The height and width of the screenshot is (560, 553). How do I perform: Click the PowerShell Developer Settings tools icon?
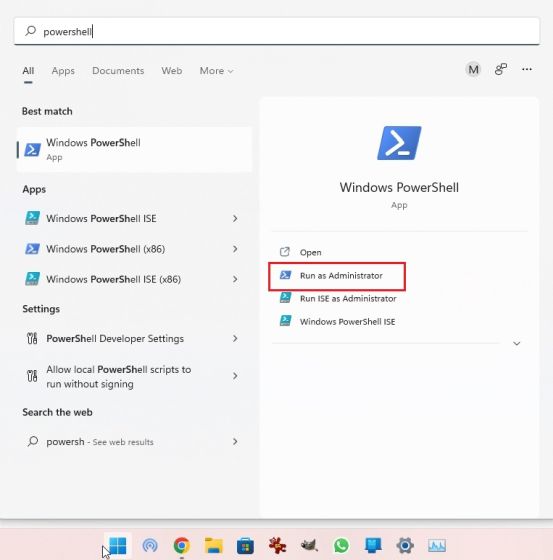[32, 338]
